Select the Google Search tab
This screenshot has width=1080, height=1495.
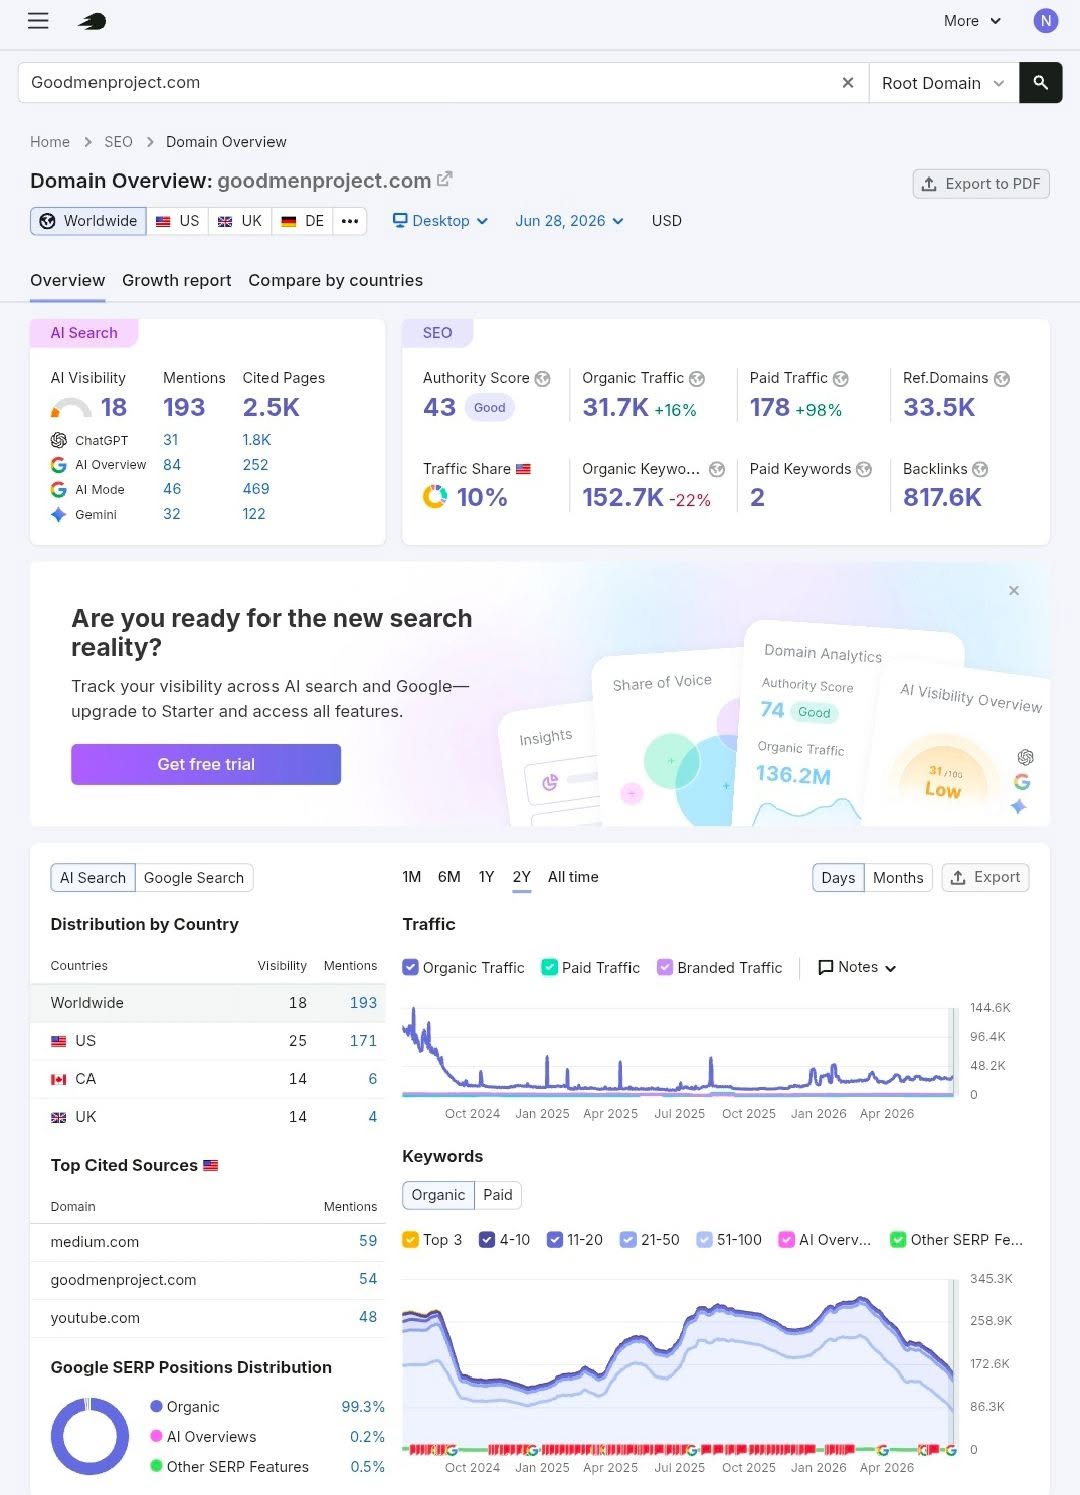point(194,878)
